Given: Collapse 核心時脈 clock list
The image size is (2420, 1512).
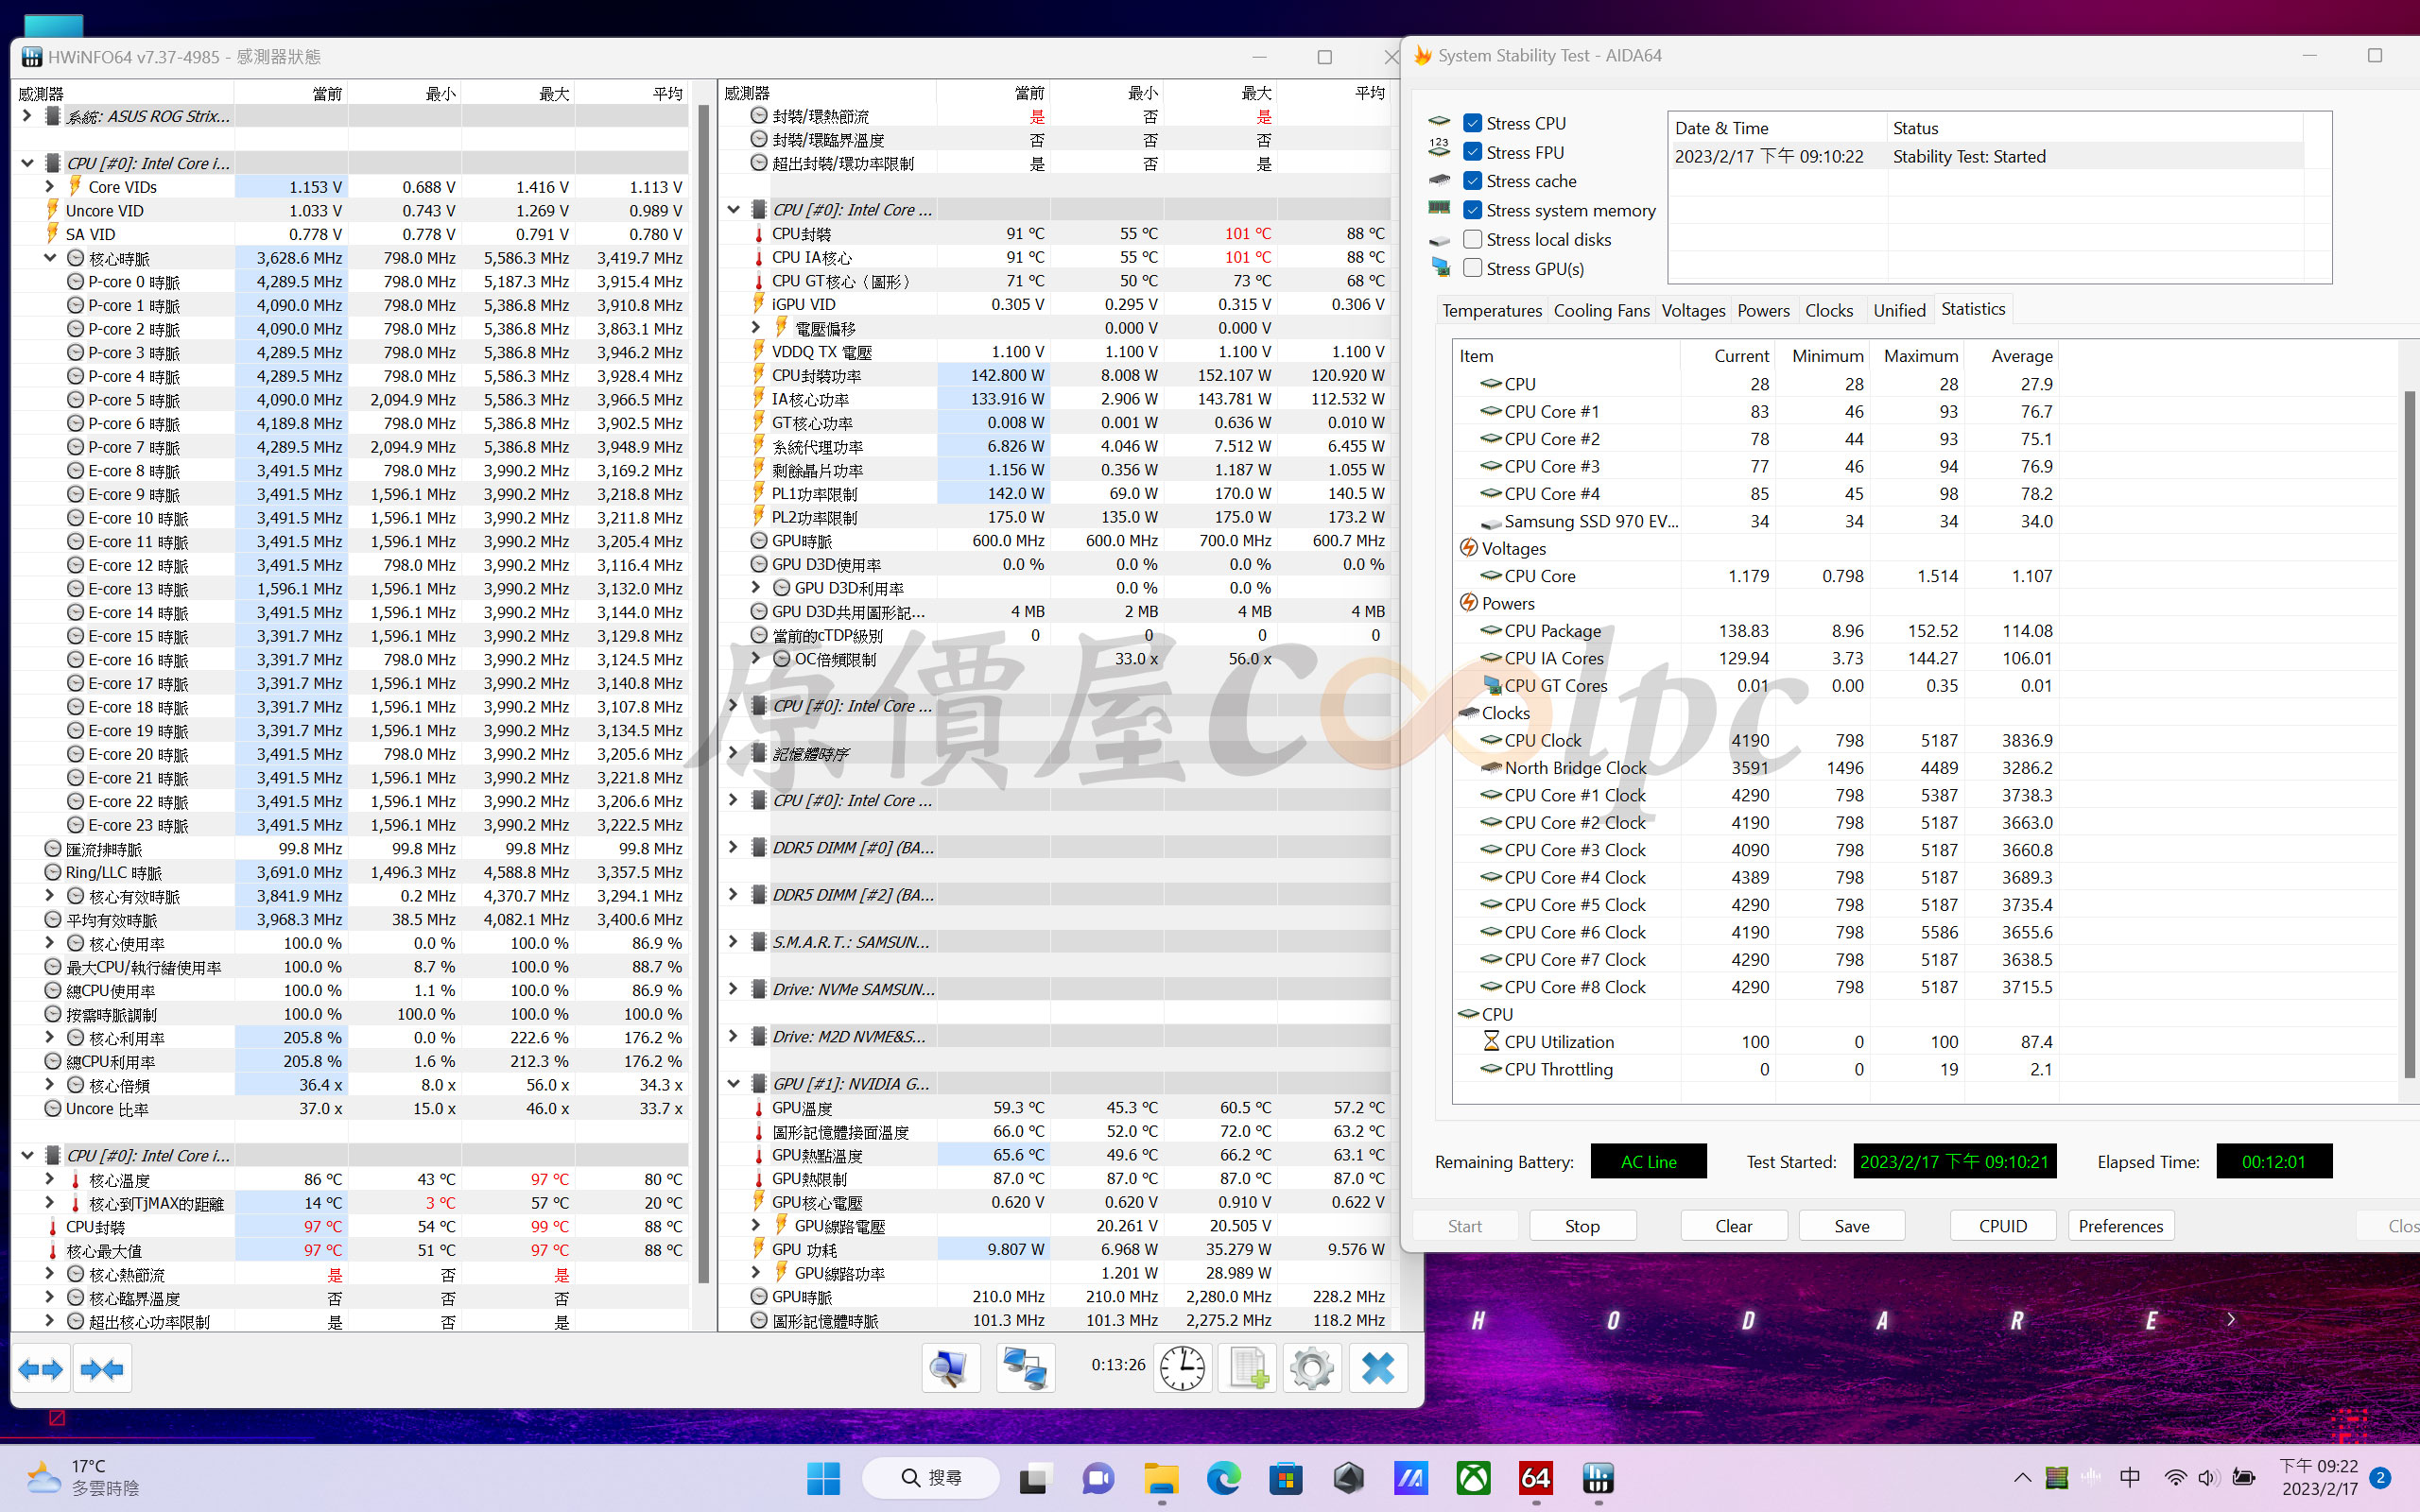Looking at the screenshot, I should tap(49, 258).
